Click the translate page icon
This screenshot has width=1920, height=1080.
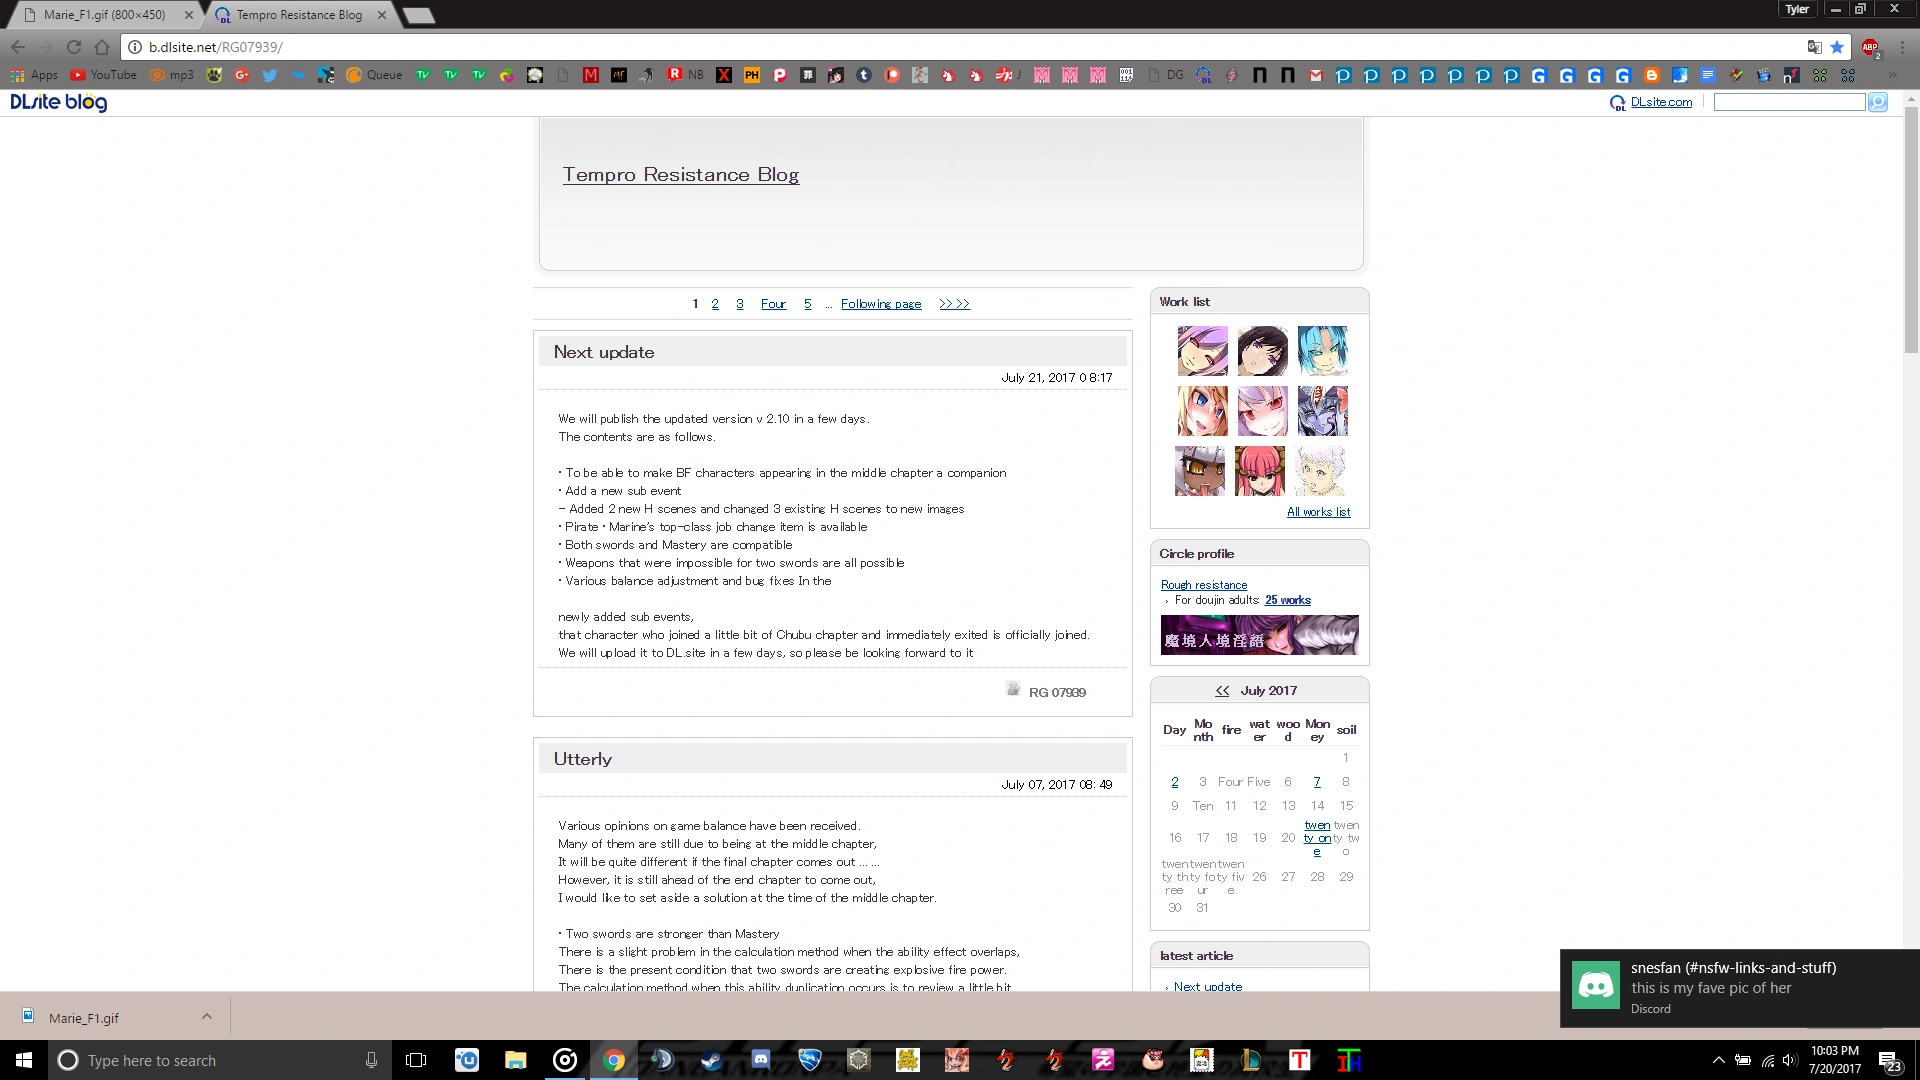pos(1814,47)
